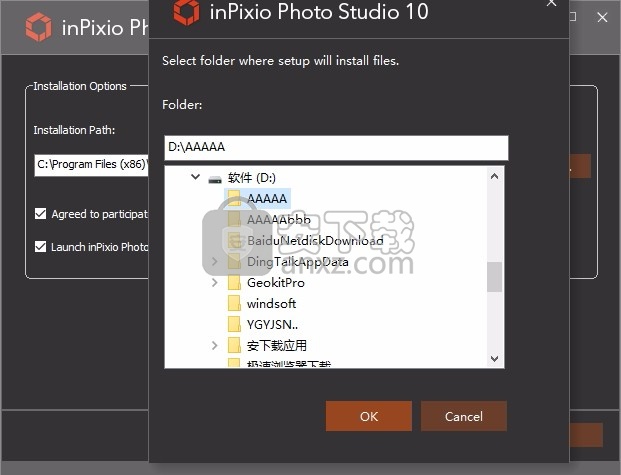This screenshot has height=475, width=621.
Task: Select the 软件 (D:) drive
Action: click(251, 177)
